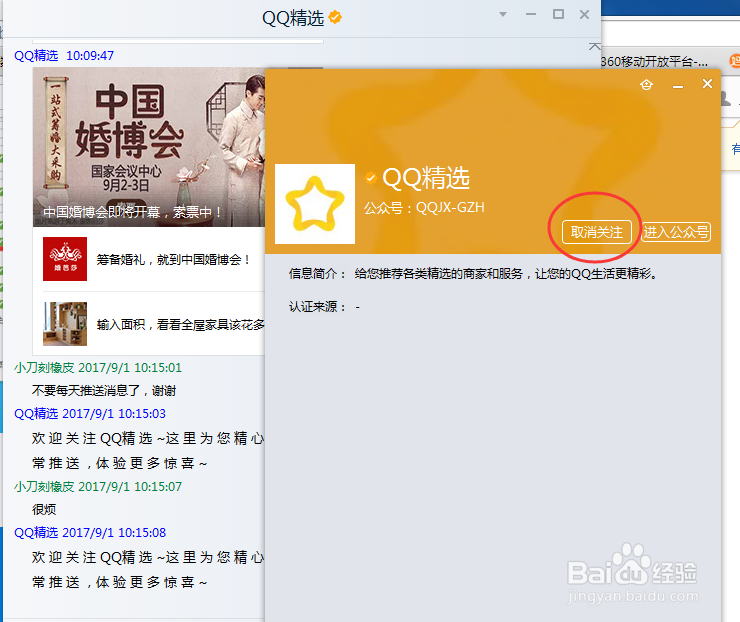Open the dropdown arrow in chat window title bar
The height and width of the screenshot is (622, 740).
[x=503, y=15]
